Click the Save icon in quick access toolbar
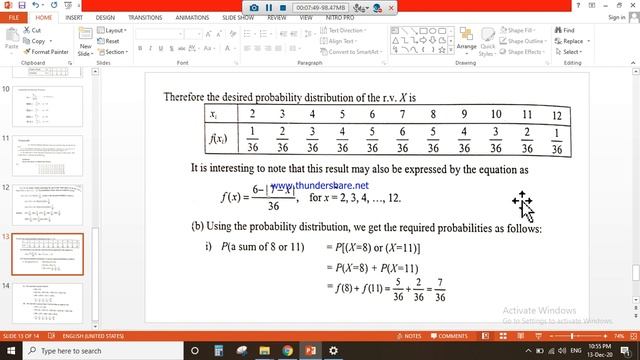 22,5
